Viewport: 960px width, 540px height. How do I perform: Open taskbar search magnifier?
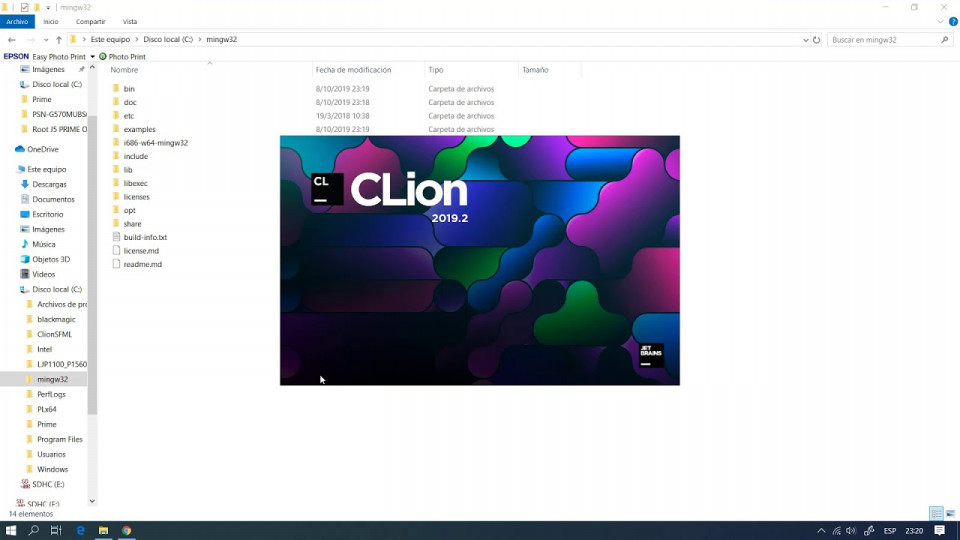click(x=34, y=530)
